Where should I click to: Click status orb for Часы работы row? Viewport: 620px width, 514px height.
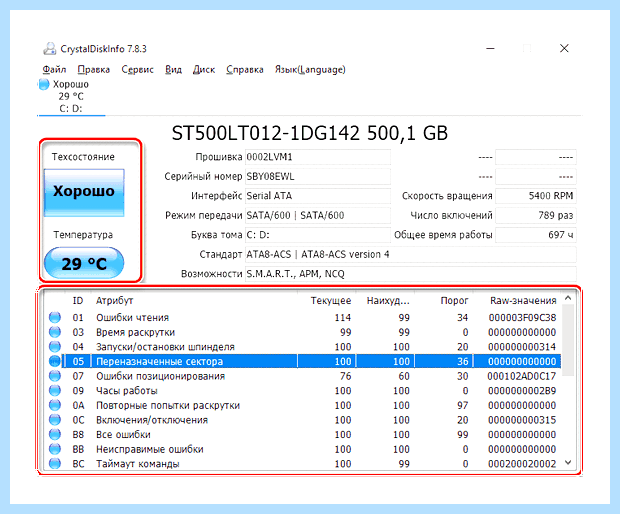click(55, 391)
